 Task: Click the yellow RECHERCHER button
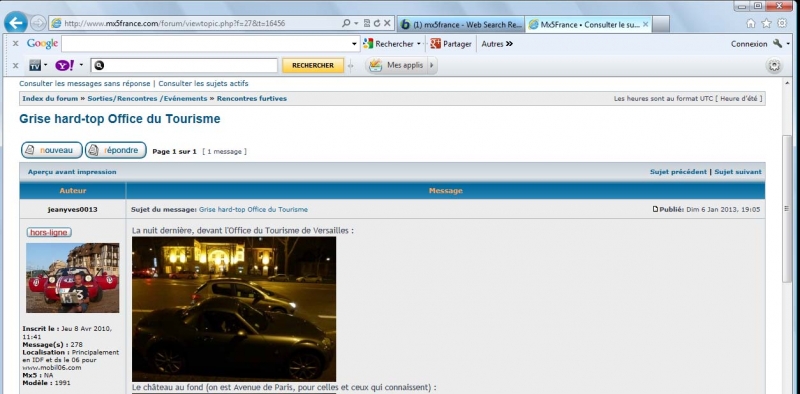pos(313,65)
